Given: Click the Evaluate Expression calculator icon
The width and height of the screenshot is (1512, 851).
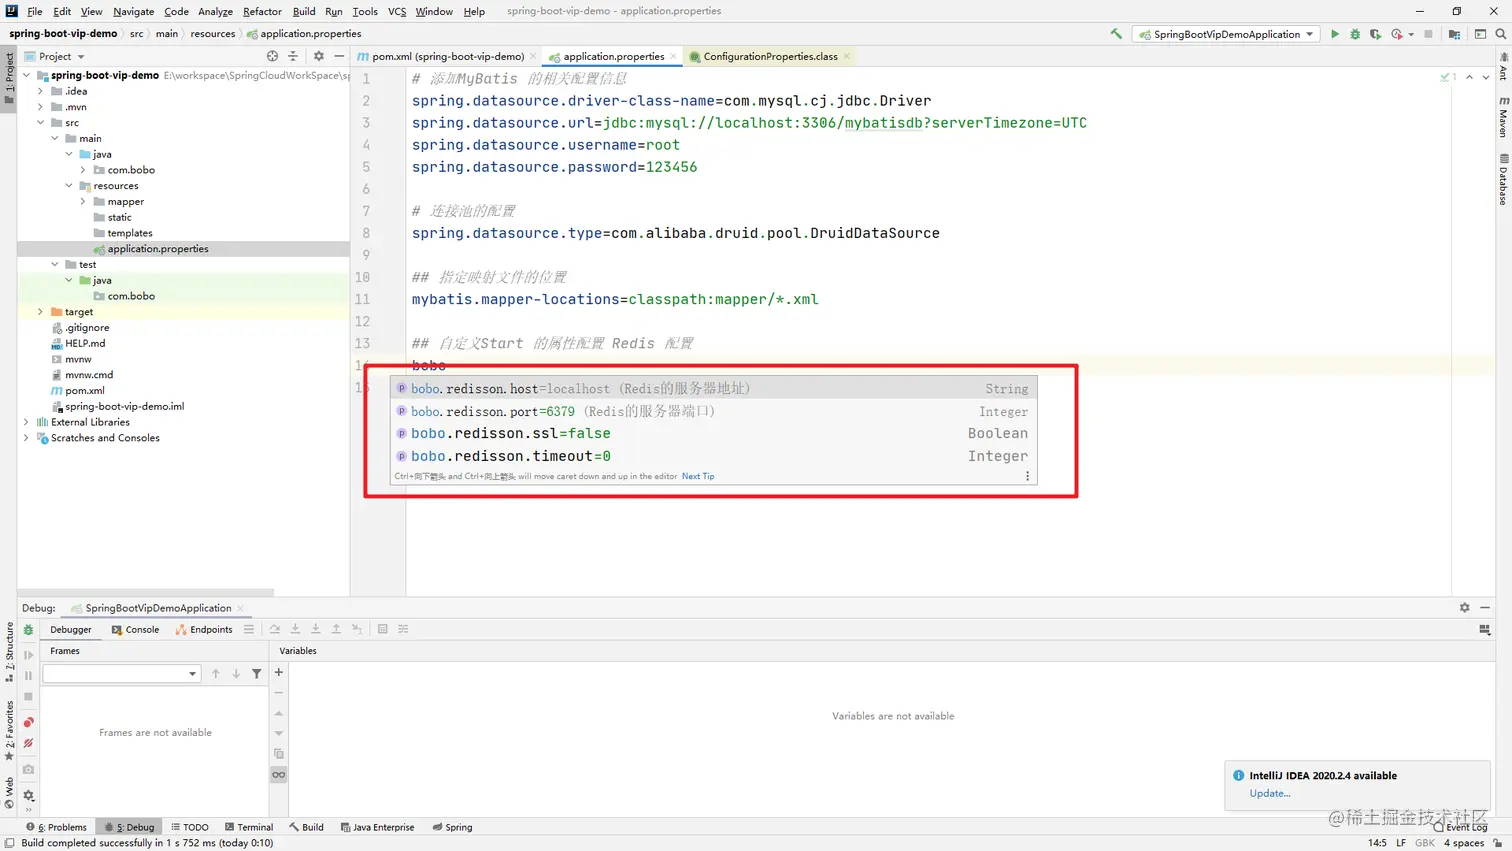Looking at the screenshot, I should 382,629.
